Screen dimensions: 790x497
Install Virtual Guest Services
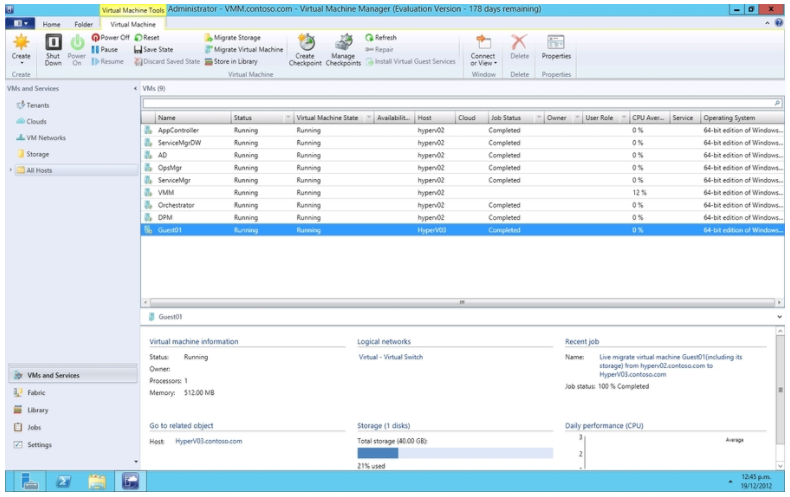(x=411, y=61)
